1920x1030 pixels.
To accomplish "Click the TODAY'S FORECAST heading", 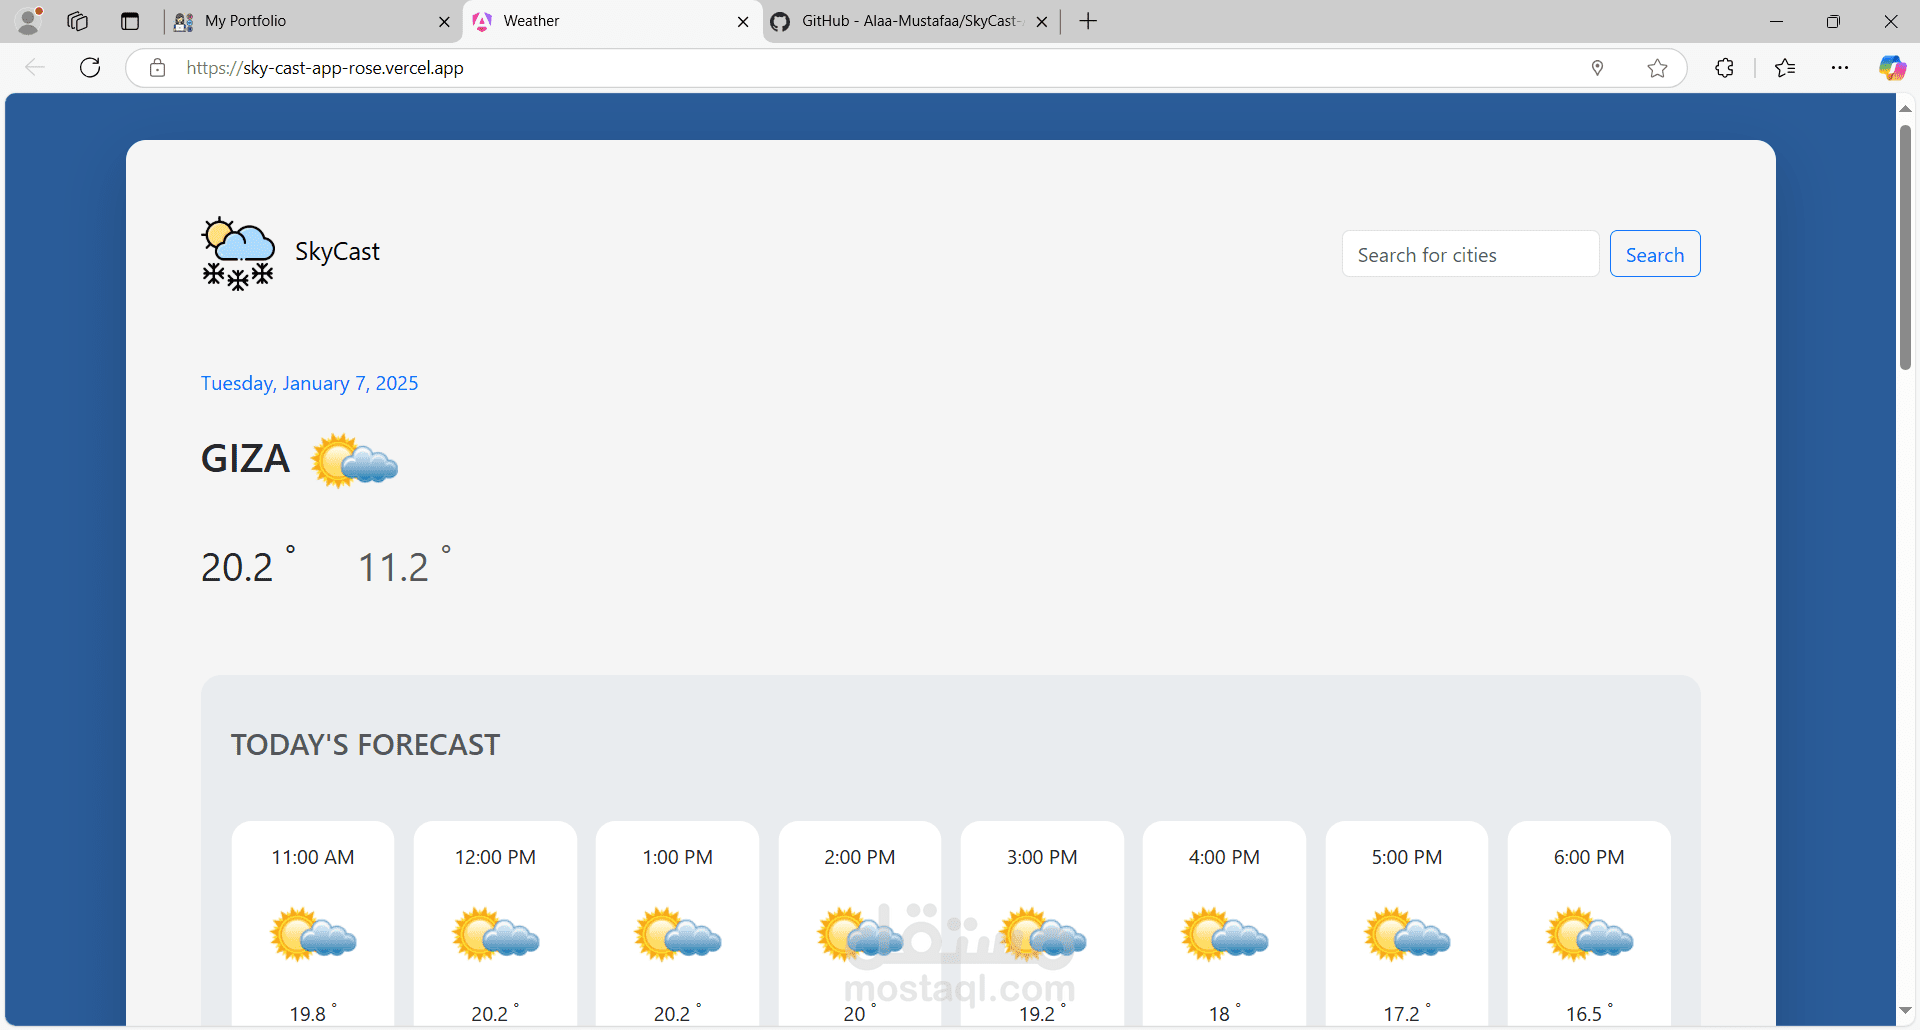I will (365, 745).
